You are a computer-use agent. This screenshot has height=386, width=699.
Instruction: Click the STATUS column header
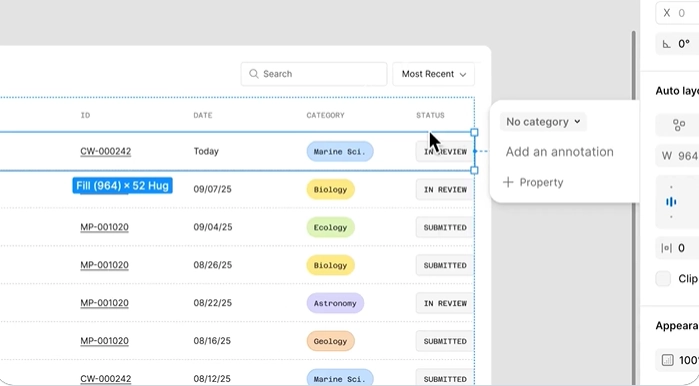click(x=430, y=115)
